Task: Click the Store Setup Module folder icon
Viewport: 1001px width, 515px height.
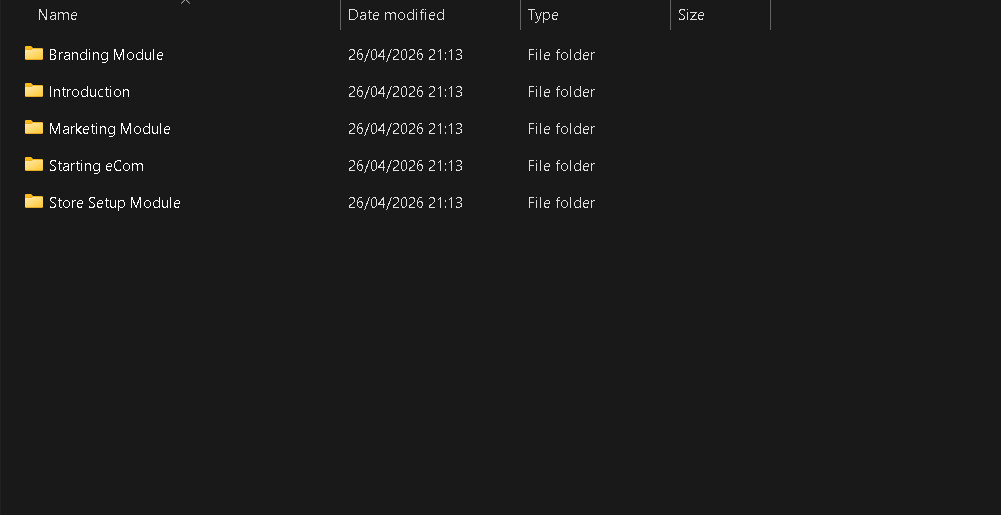Action: [x=34, y=202]
